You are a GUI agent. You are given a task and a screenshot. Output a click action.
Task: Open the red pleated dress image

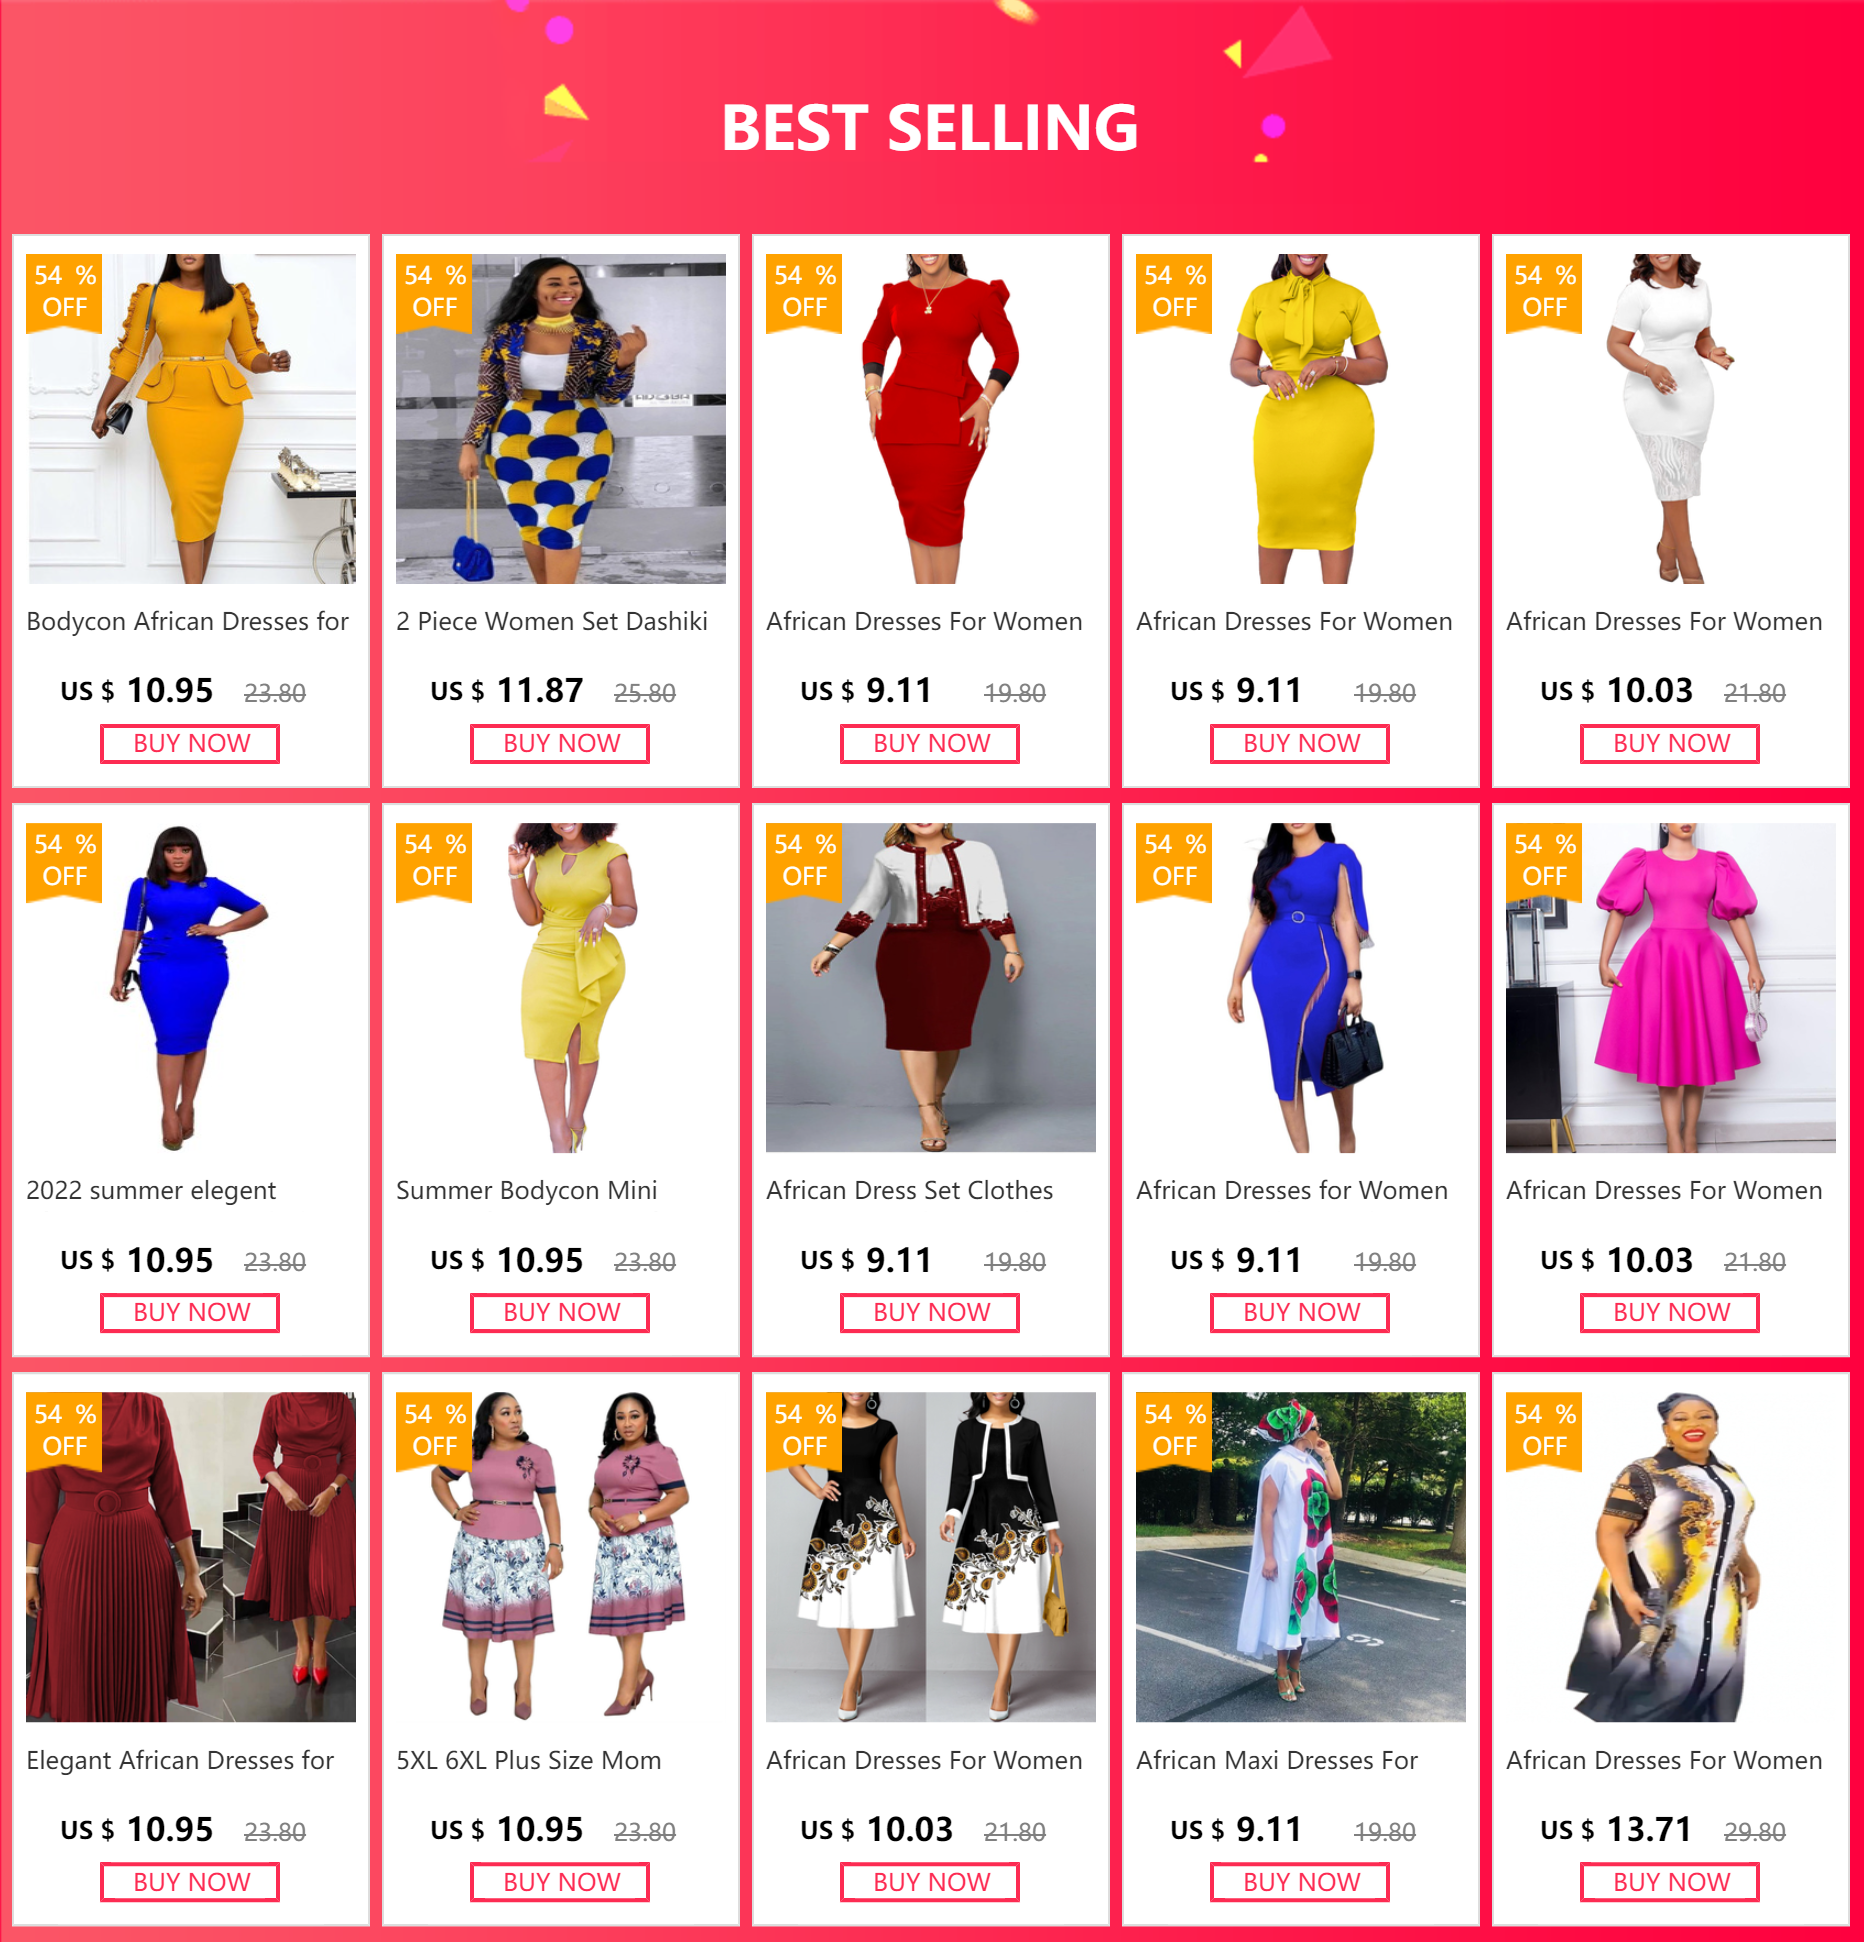[x=191, y=1557]
